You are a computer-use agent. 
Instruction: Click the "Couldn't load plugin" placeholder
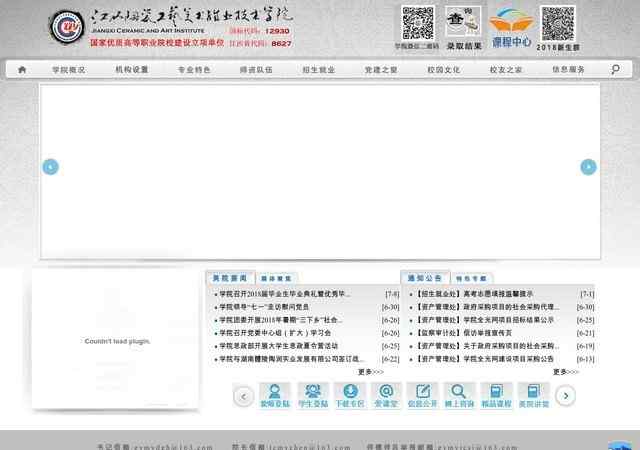pyautogui.click(x=117, y=341)
